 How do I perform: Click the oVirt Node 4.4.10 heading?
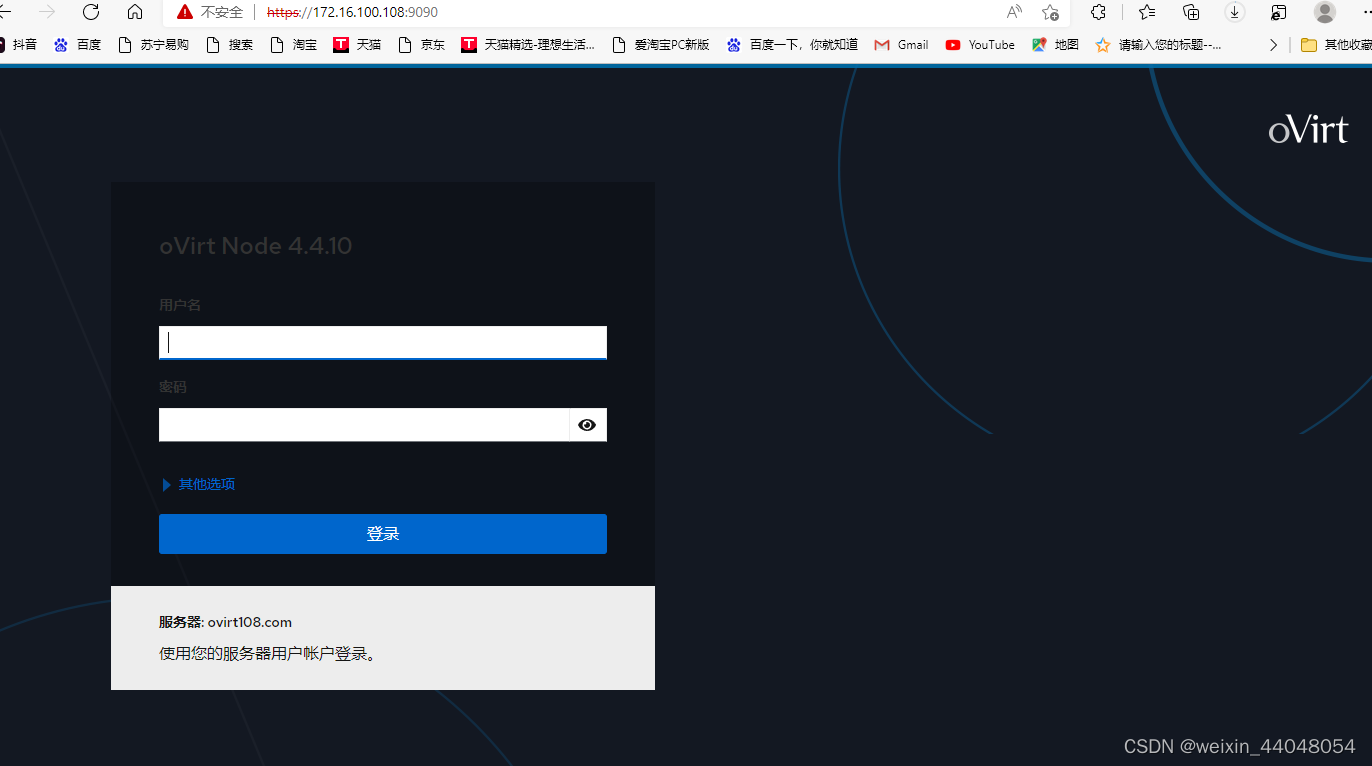256,246
